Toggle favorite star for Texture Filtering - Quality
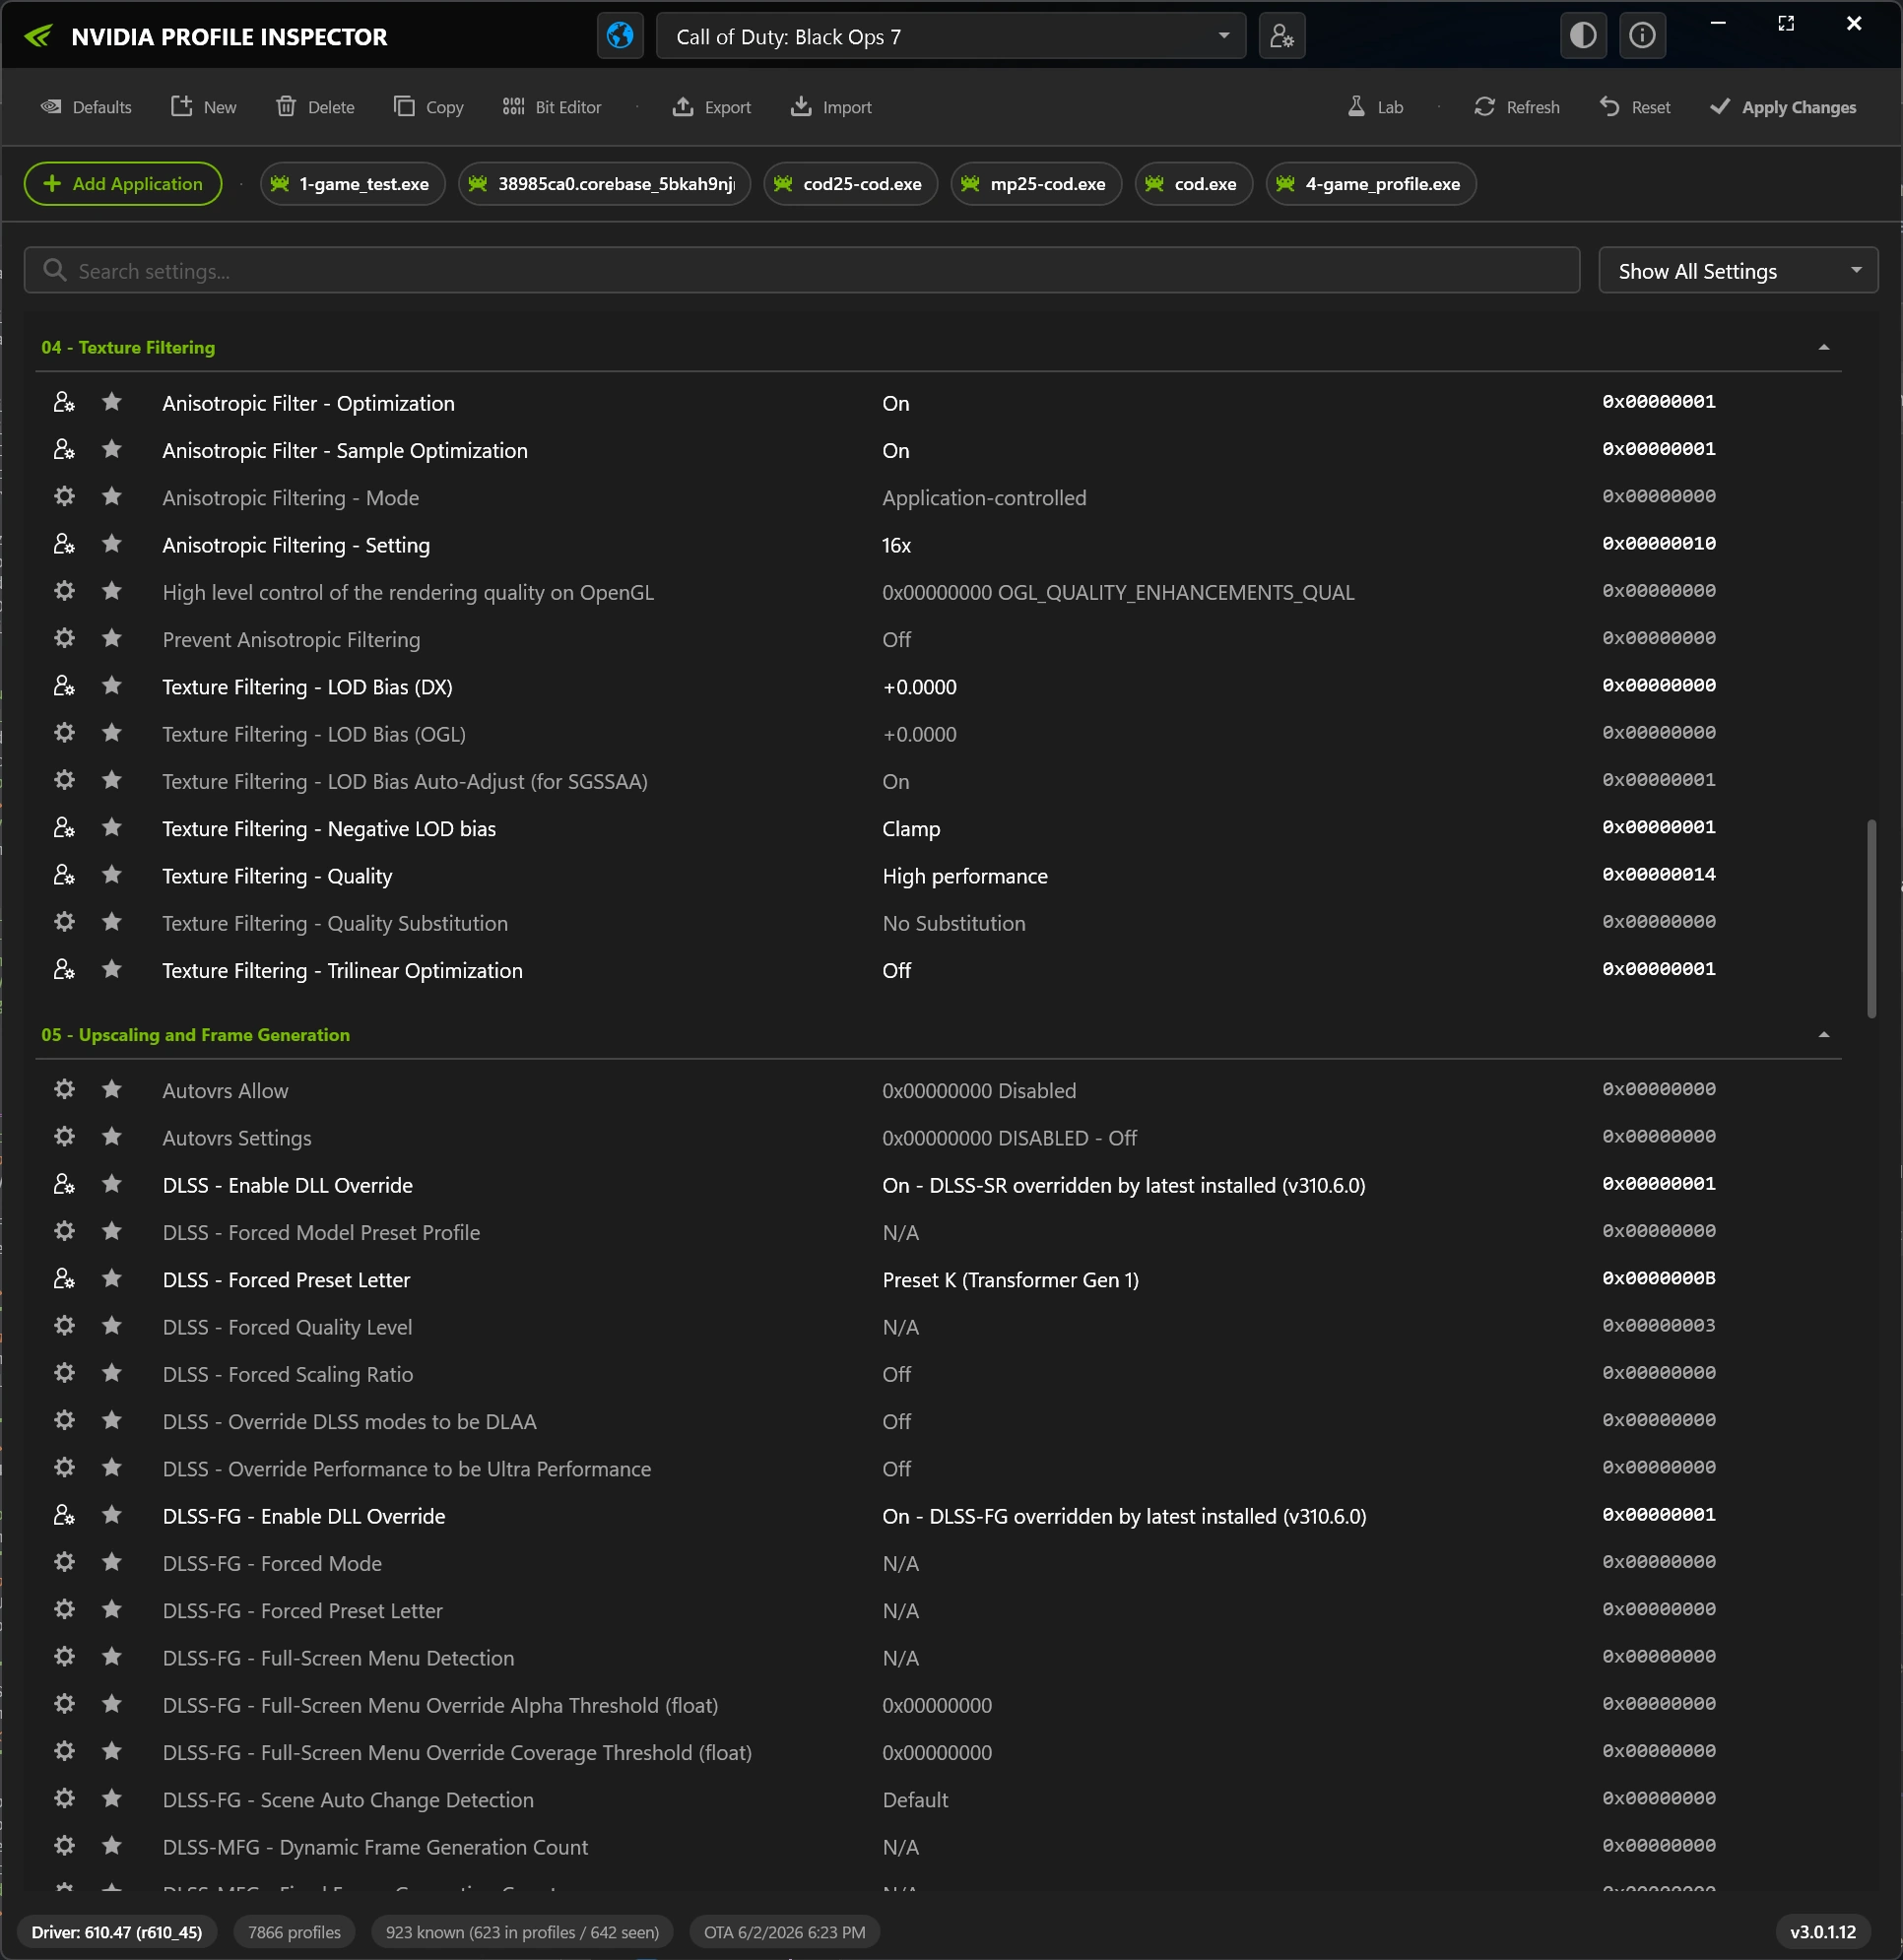The image size is (1903, 1960). tap(112, 875)
